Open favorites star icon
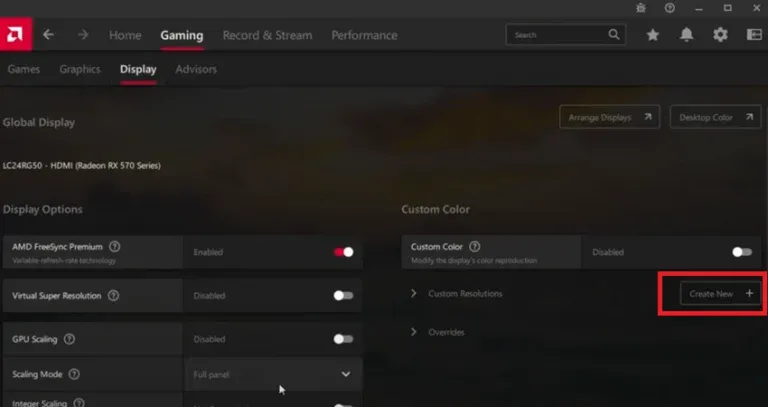The image size is (768, 407). [652, 35]
